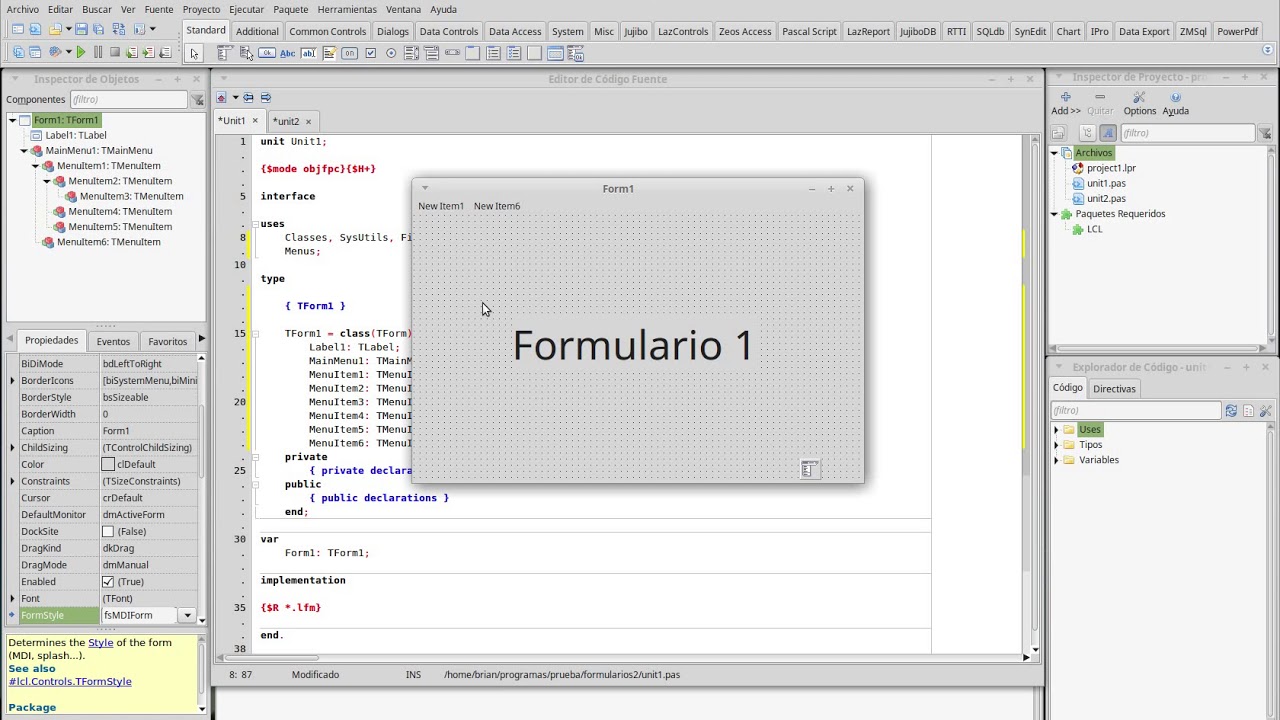Open the Ejecutar menu
Screen dimensions: 1280x720
point(246,9)
